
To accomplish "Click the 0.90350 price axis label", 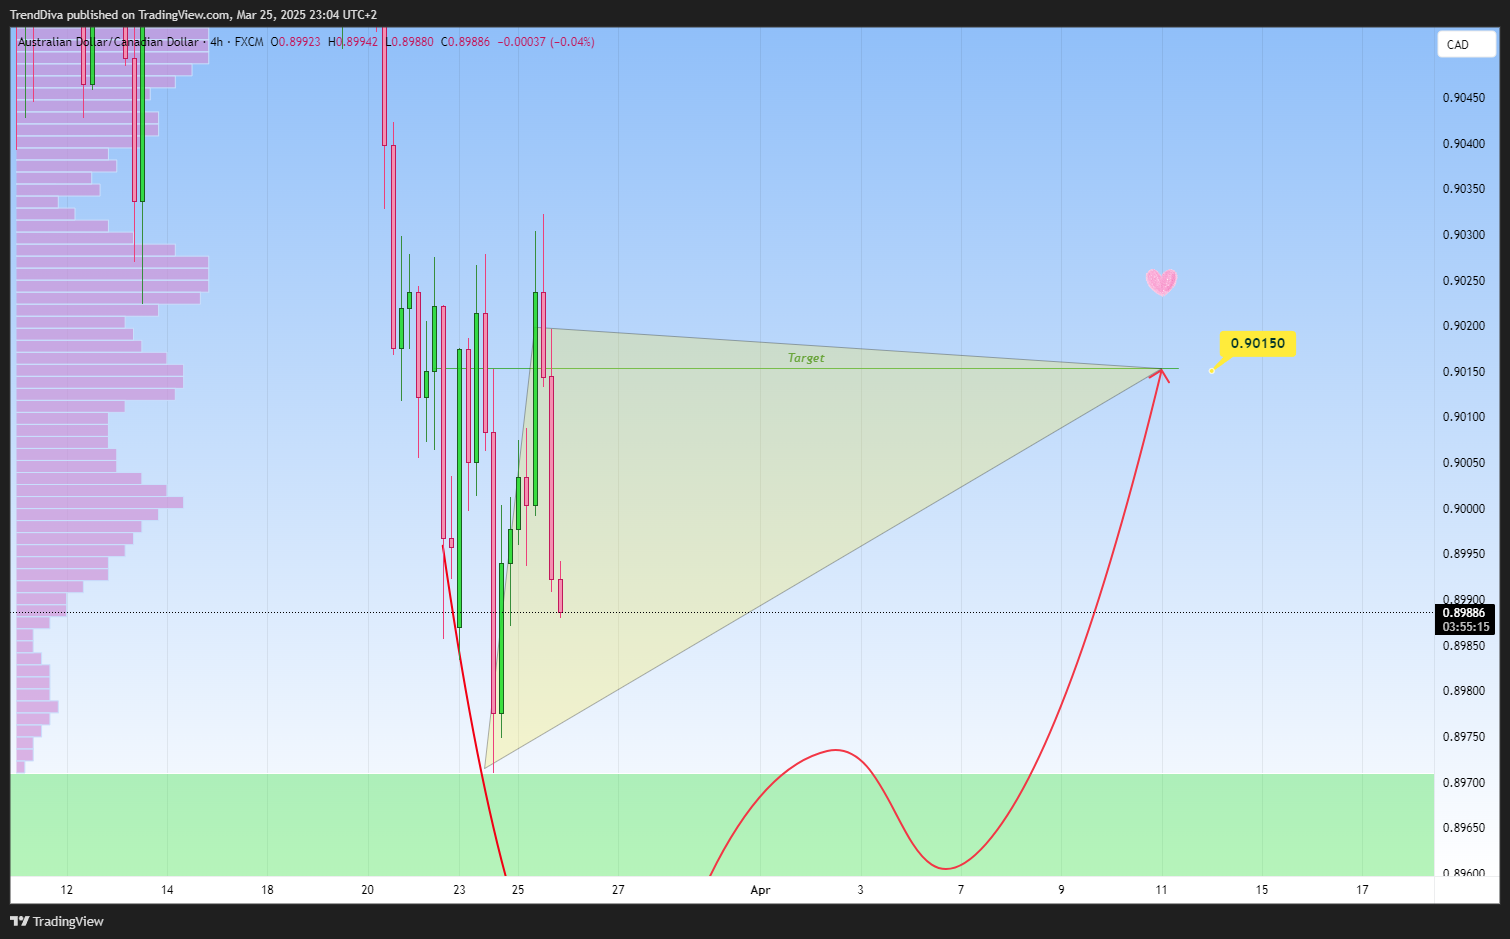I will coord(1463,189).
